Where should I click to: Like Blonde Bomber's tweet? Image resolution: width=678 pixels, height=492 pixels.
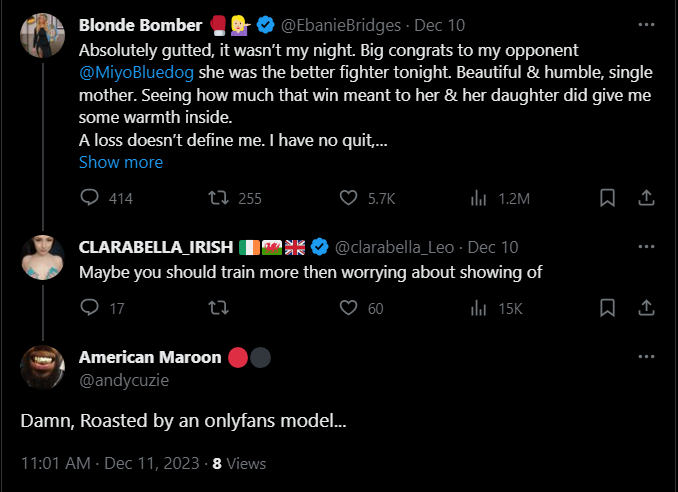(x=349, y=198)
